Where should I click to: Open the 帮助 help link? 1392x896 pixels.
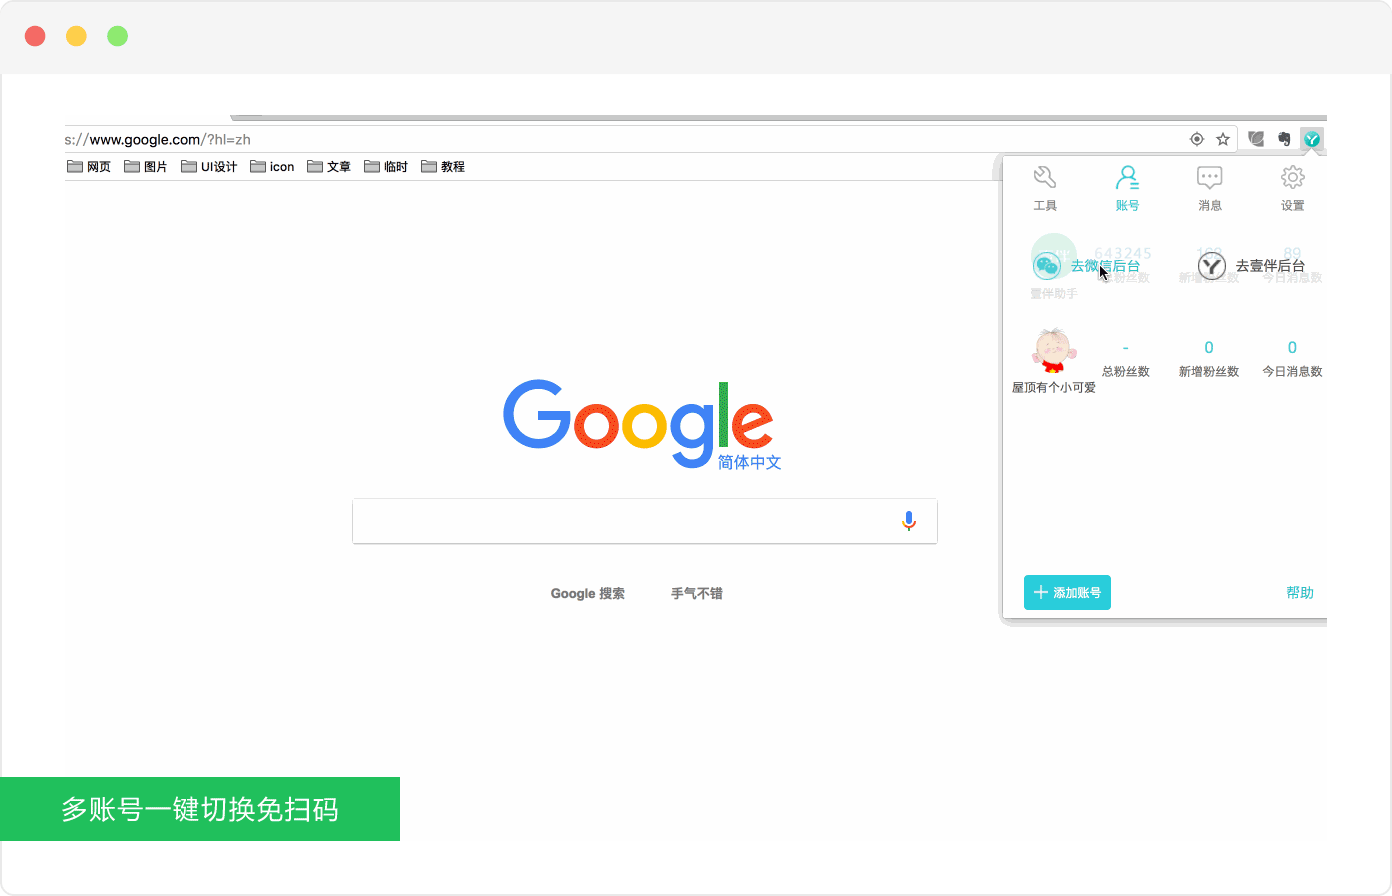pyautogui.click(x=1300, y=592)
